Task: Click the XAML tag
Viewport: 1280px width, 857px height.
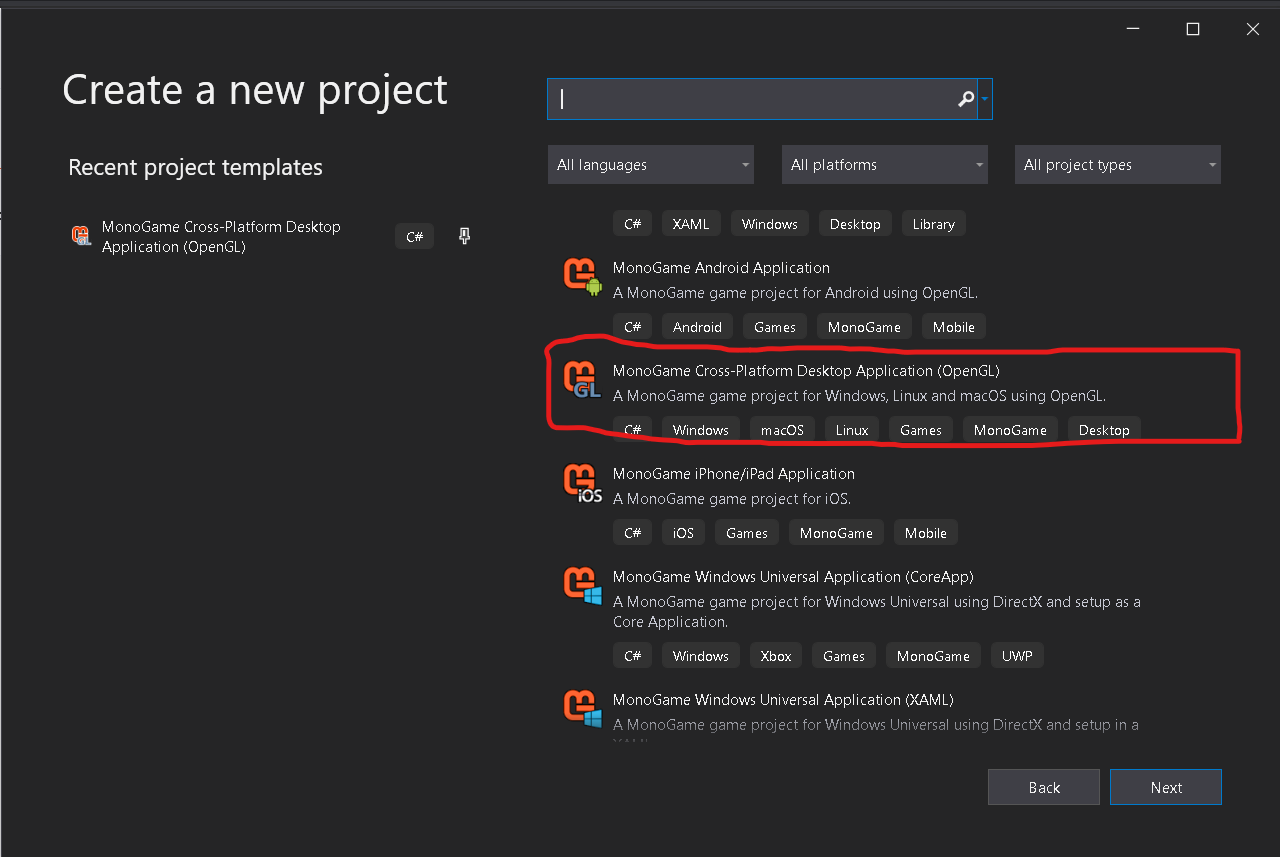Action: [x=691, y=224]
